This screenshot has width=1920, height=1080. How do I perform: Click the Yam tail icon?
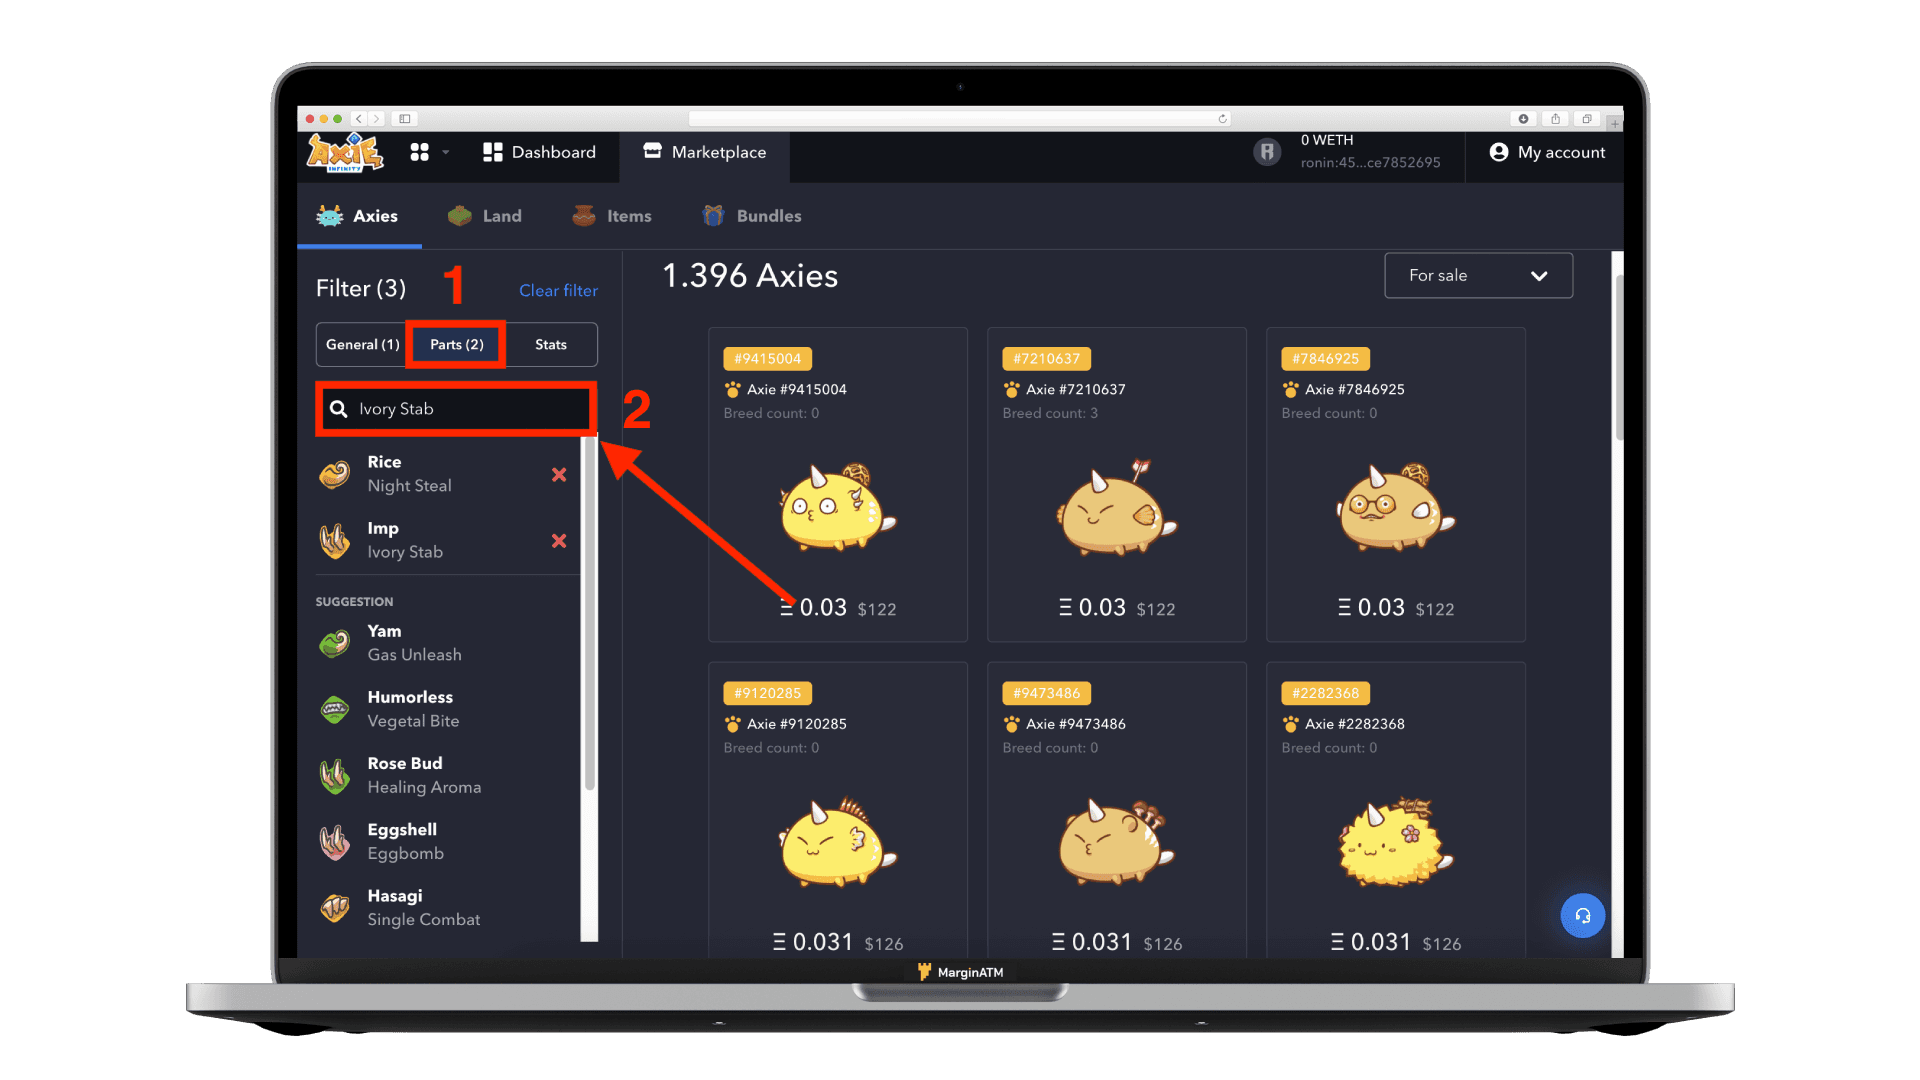click(335, 643)
